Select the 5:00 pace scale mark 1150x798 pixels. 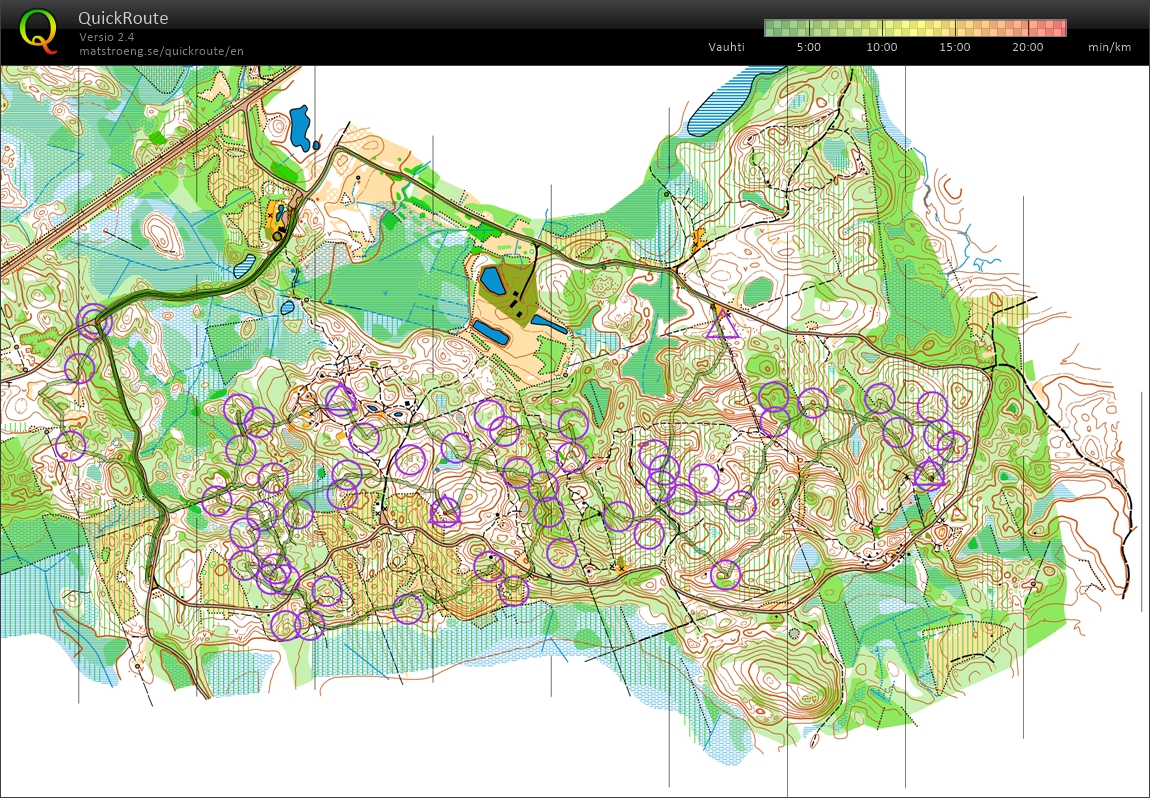809,47
